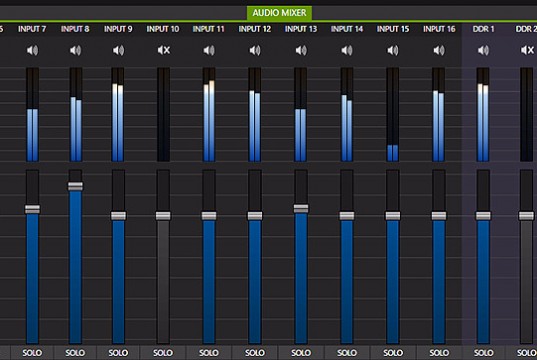This screenshot has height=360, width=537.
Task: Click the DDR 1 VU level meter
Action: [x=483, y=114]
